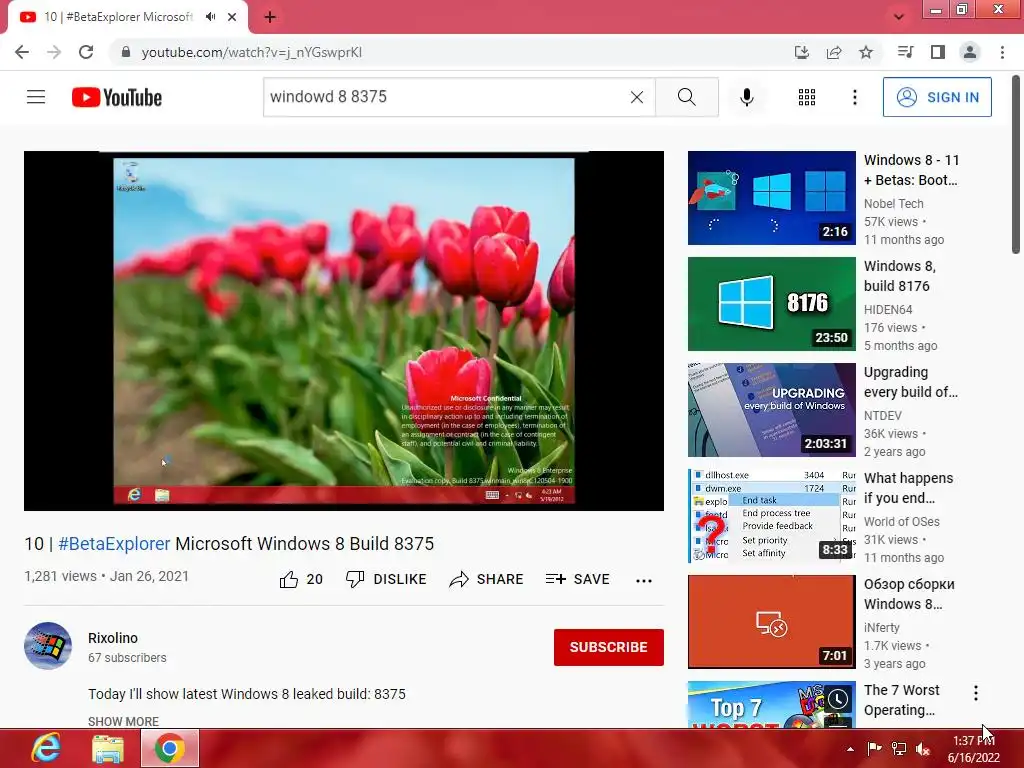Open the #BetaExplorer hashtag link
The image size is (1024, 768).
(x=114, y=544)
